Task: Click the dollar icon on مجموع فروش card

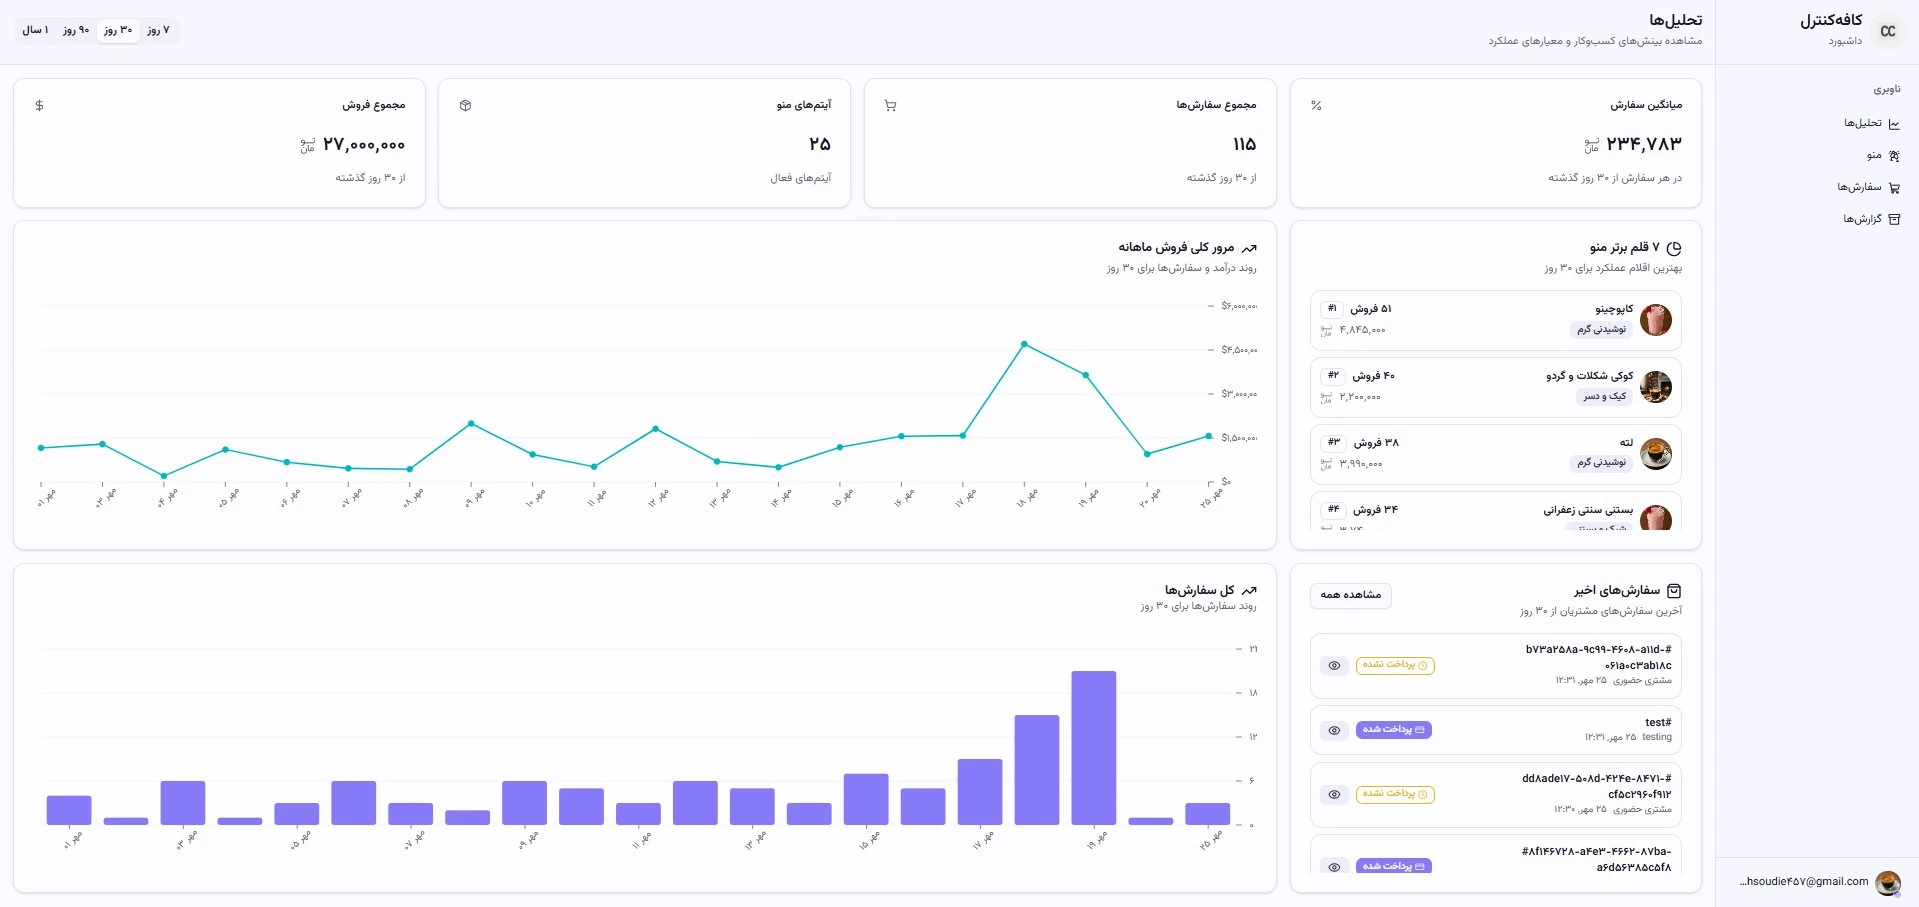Action: click(x=39, y=105)
